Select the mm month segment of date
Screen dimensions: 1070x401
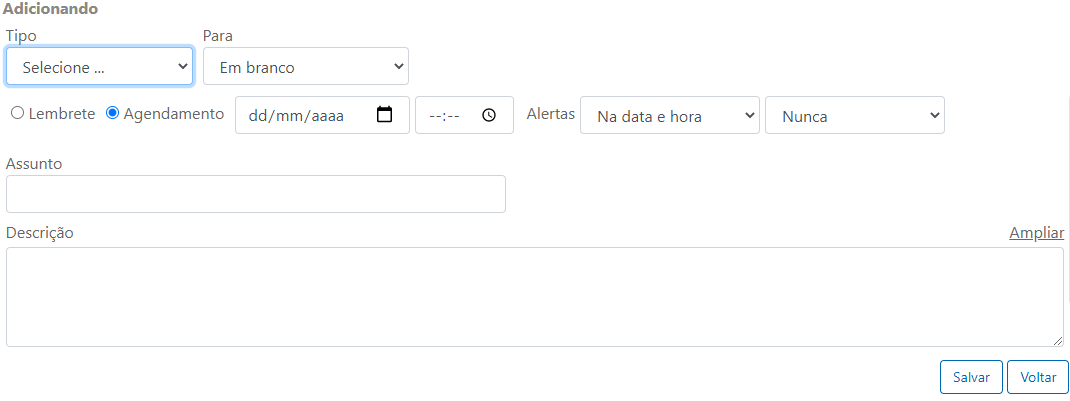[289, 116]
